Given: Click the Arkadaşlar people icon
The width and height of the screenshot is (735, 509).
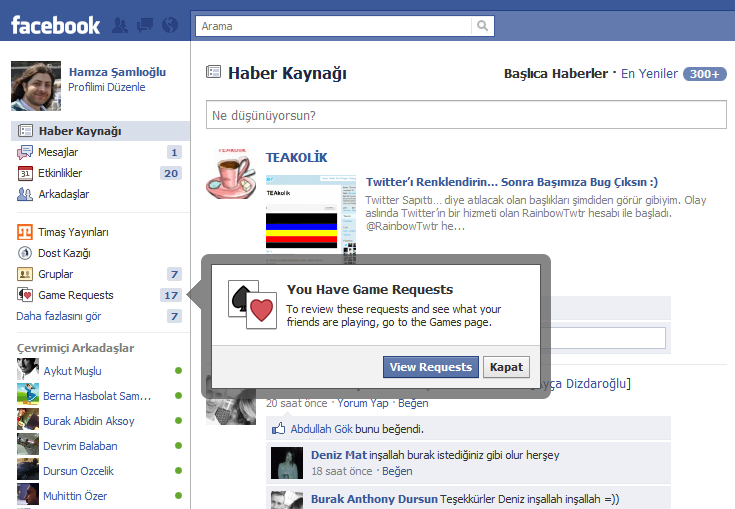Looking at the screenshot, I should pos(25,194).
